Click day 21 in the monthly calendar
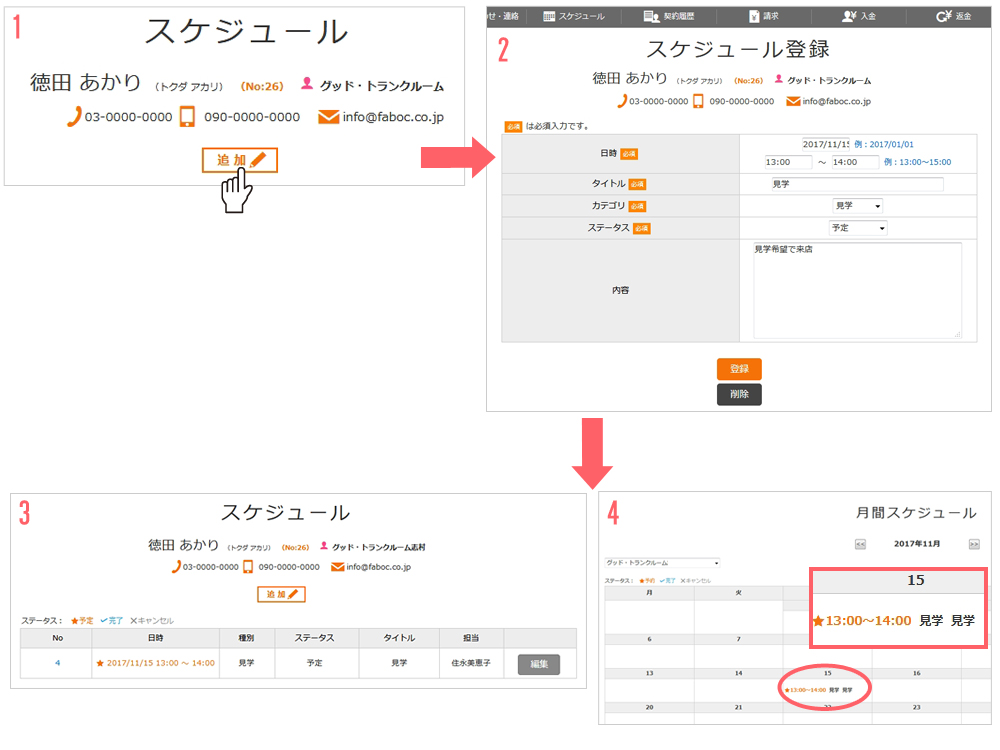The height and width of the screenshot is (750, 1000). tap(739, 707)
